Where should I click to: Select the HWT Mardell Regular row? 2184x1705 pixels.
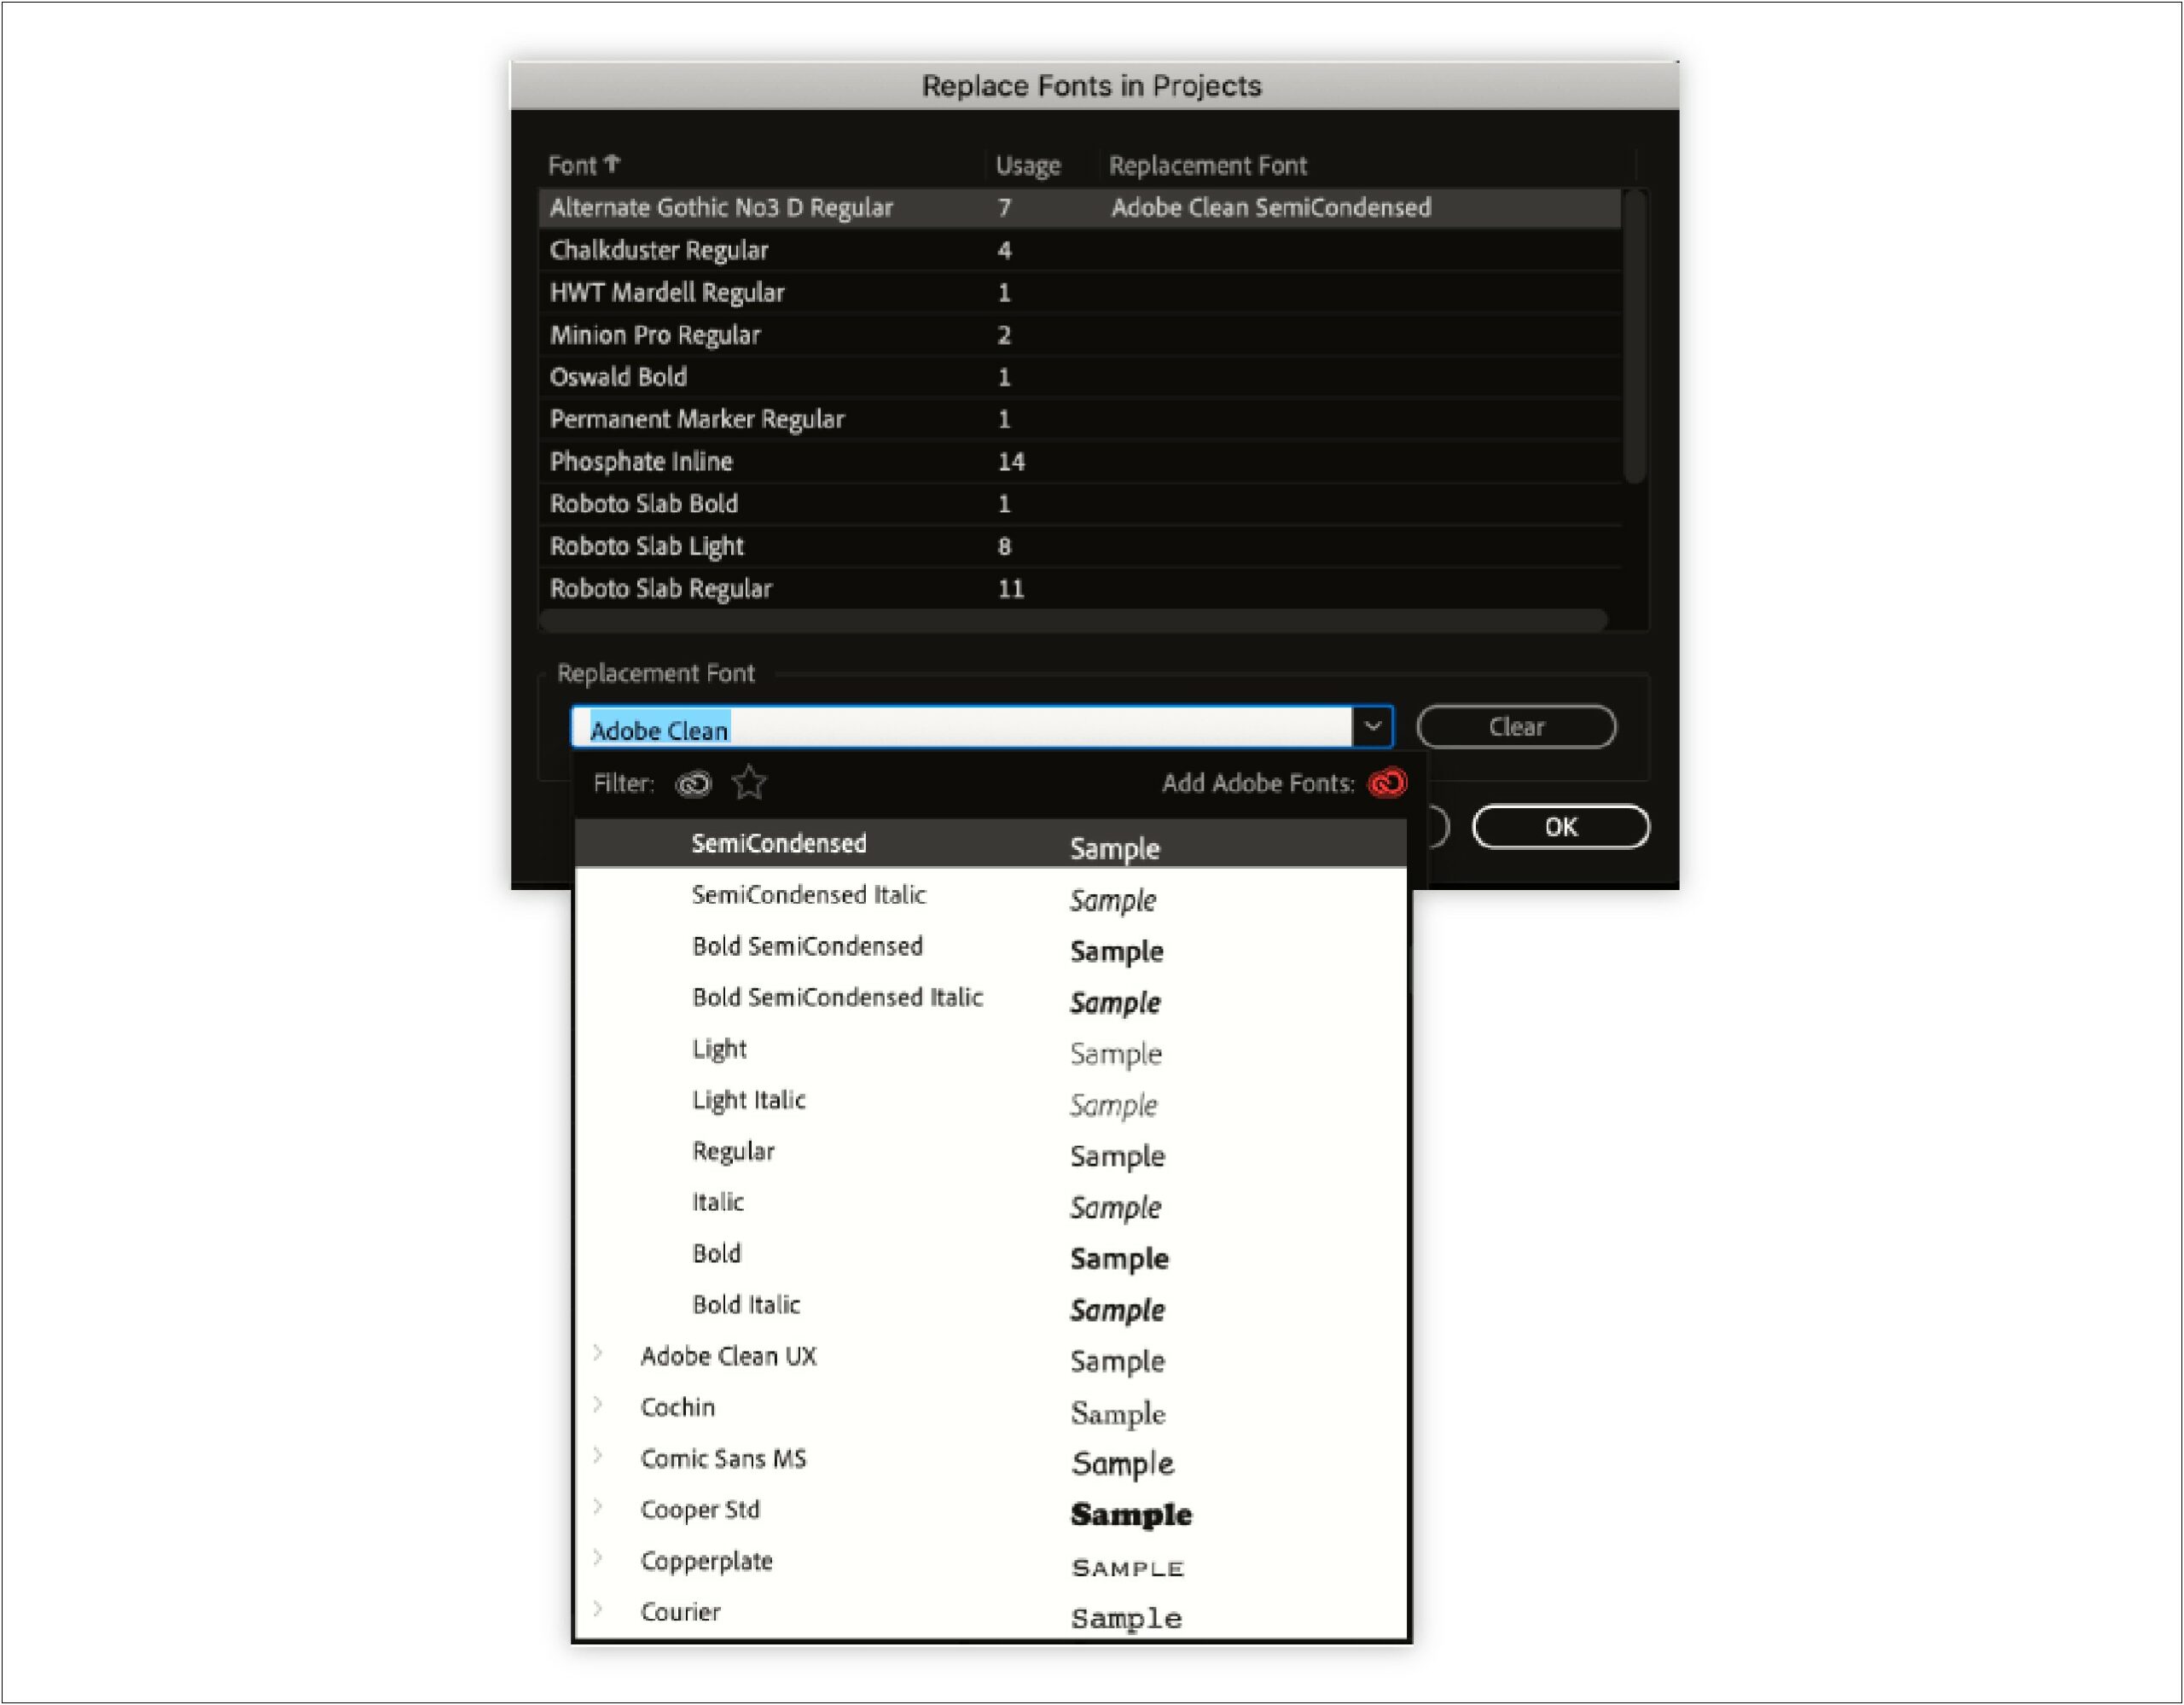(x=1079, y=293)
